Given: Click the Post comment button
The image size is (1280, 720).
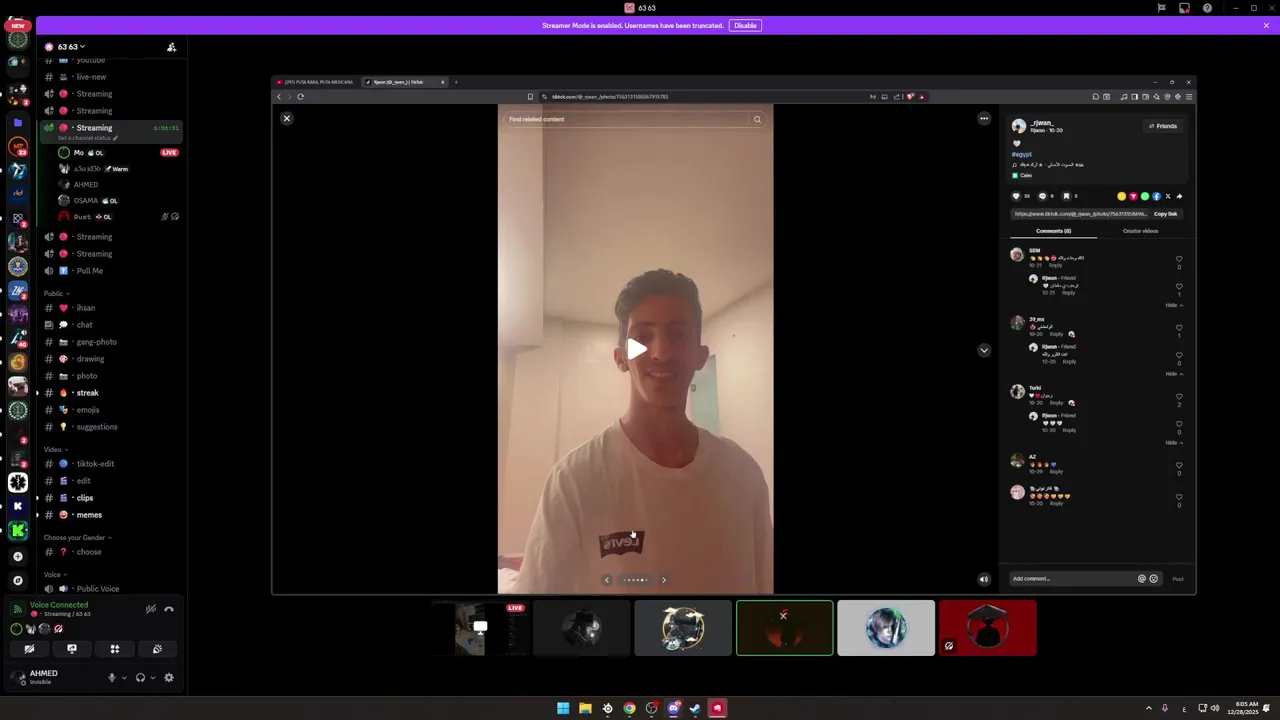Looking at the screenshot, I should point(1178,579).
